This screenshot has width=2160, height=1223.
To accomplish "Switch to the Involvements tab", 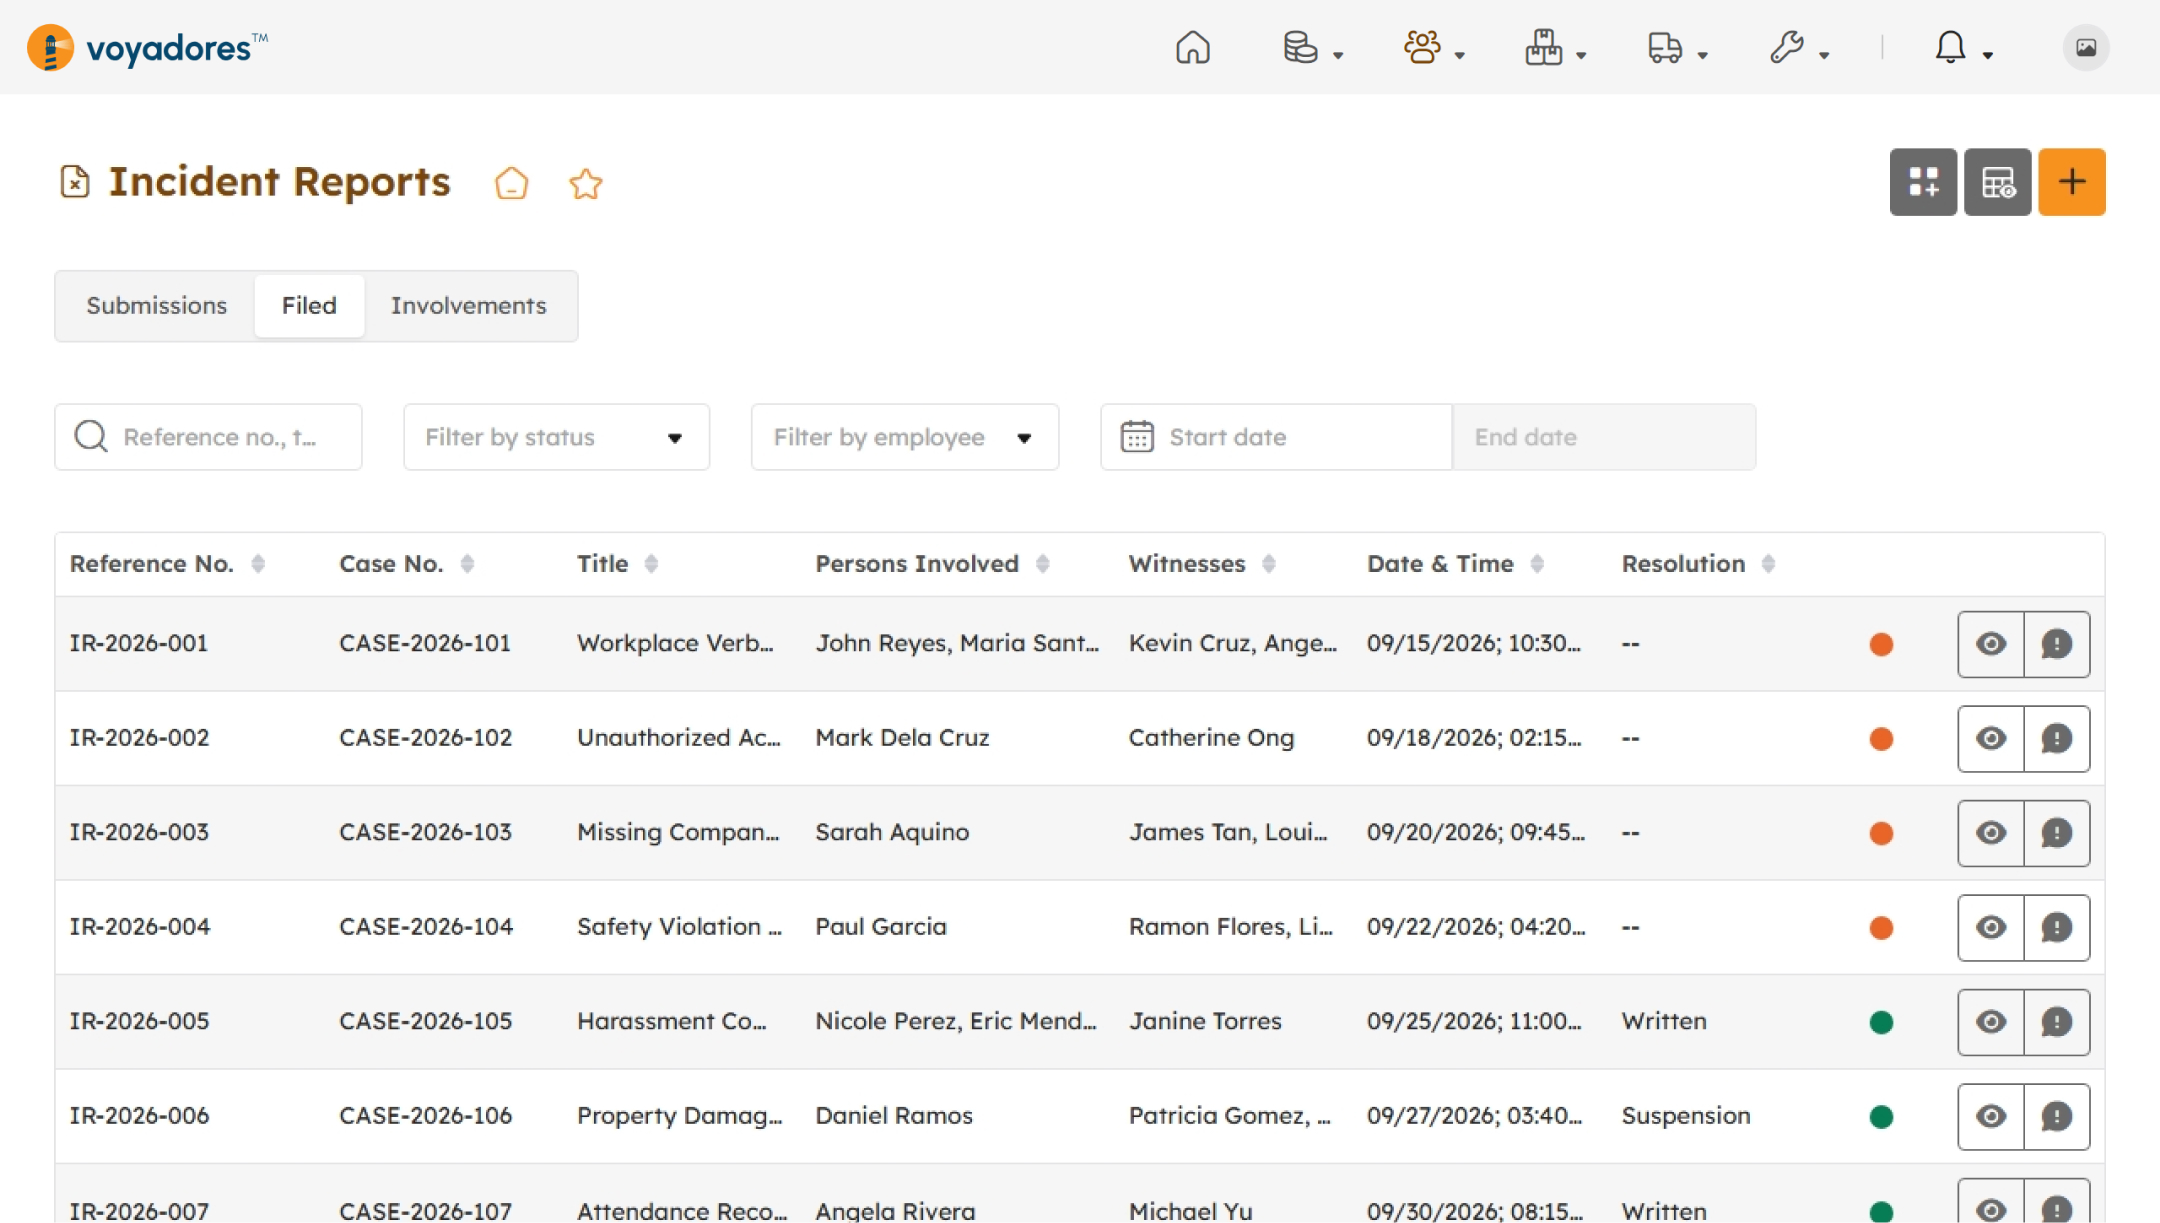I will click(x=468, y=306).
